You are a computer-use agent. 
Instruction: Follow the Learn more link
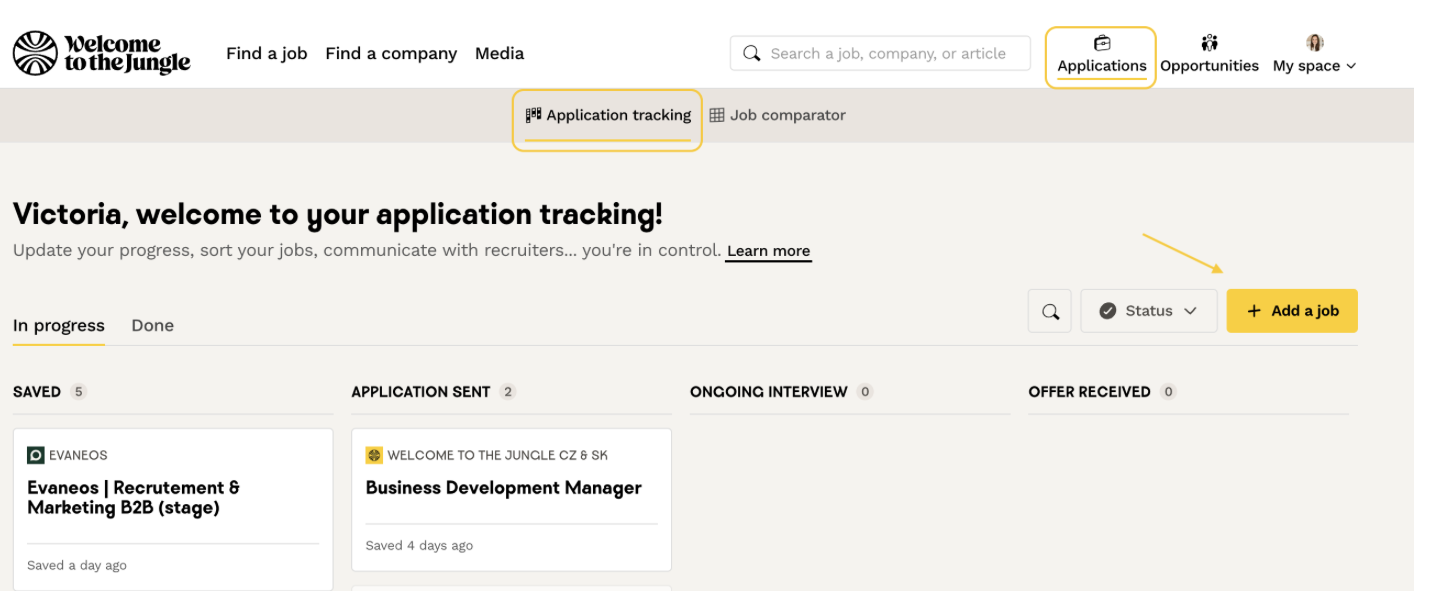point(768,251)
